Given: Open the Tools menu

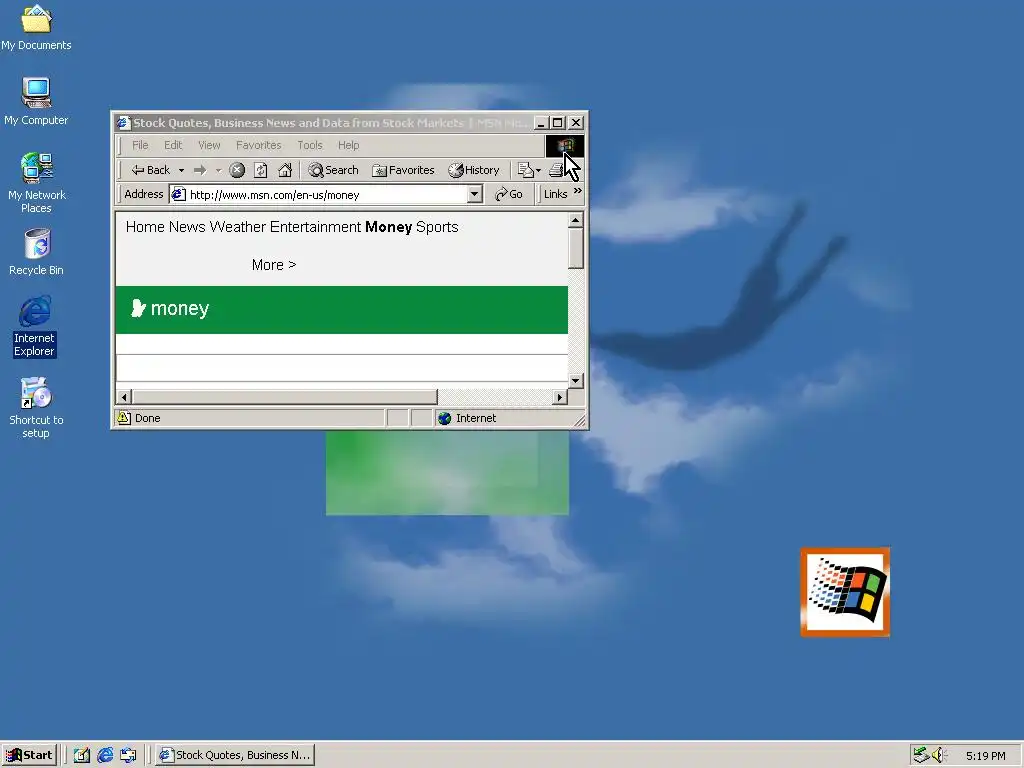Looking at the screenshot, I should 310,145.
